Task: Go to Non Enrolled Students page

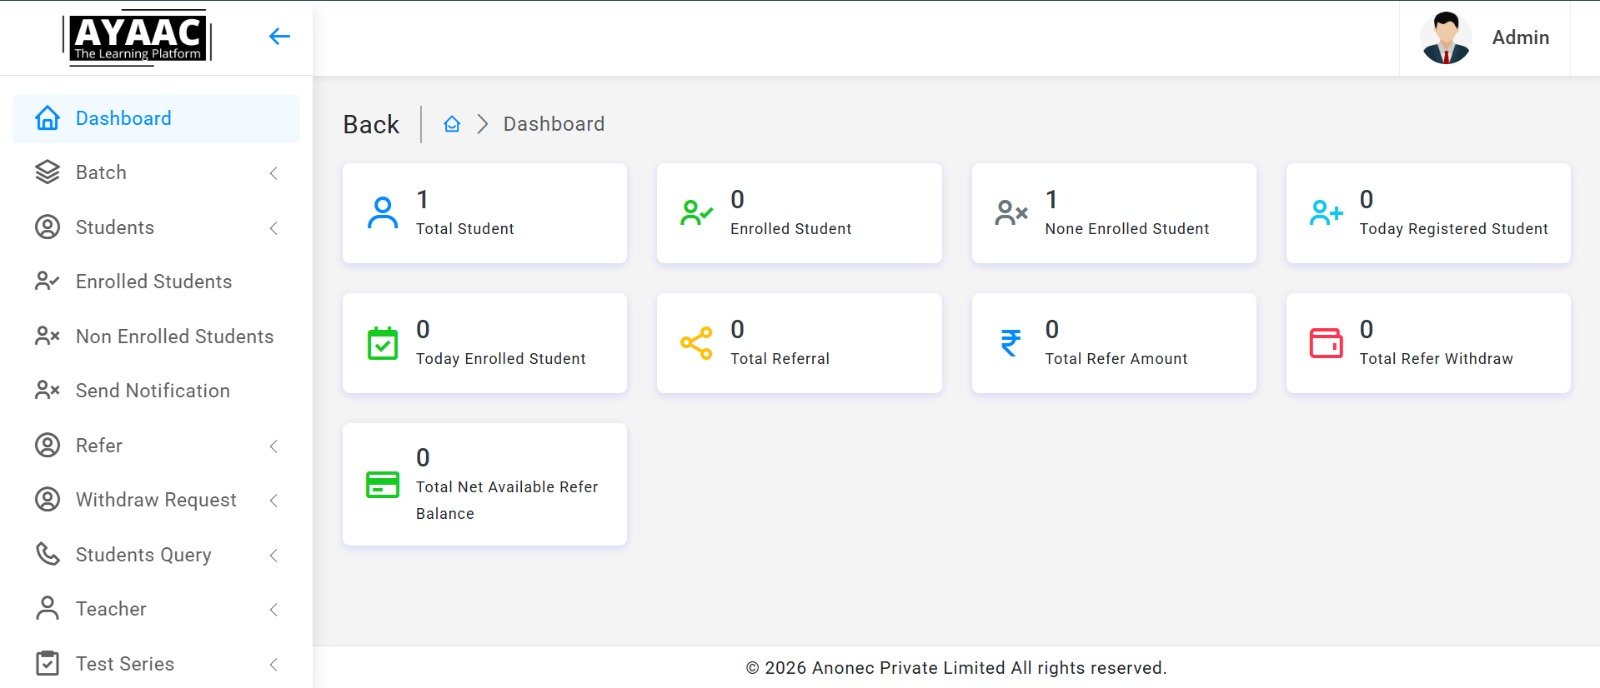Action: [174, 337]
